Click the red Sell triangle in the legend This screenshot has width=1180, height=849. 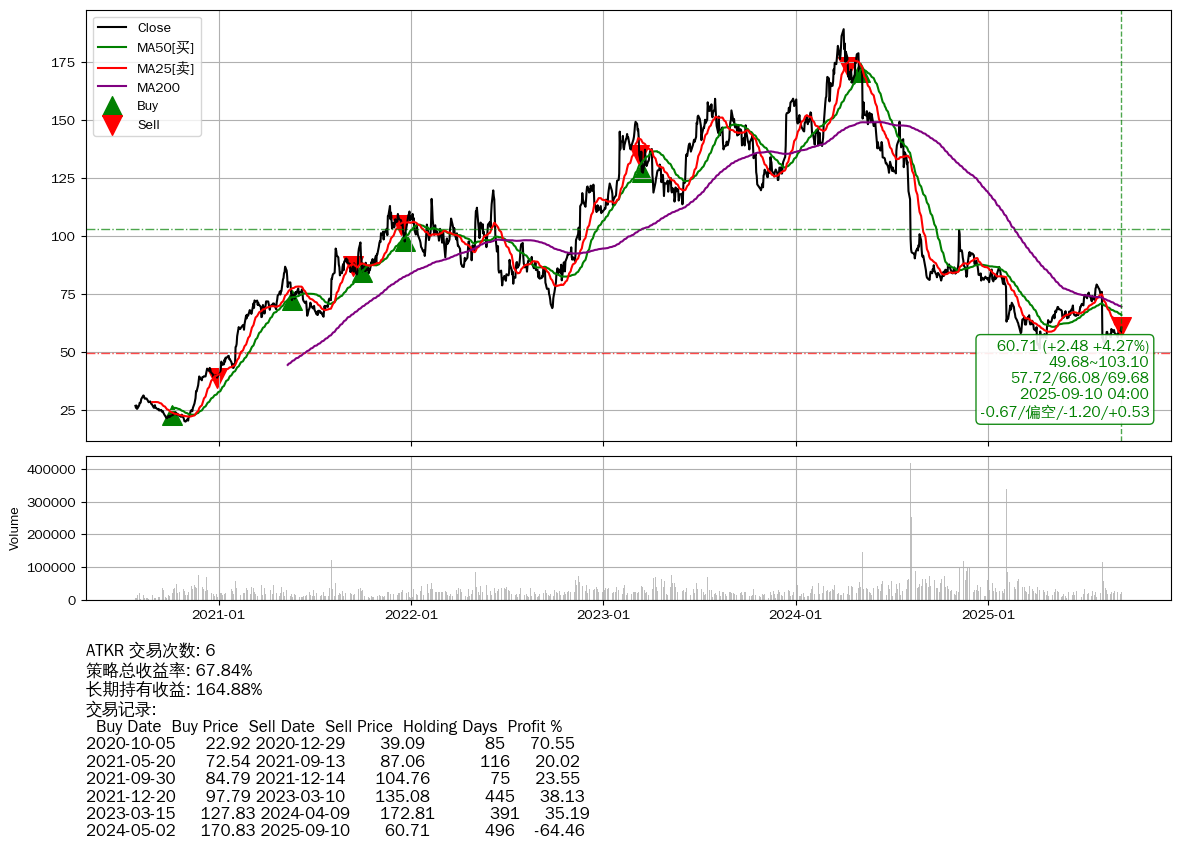click(113, 125)
